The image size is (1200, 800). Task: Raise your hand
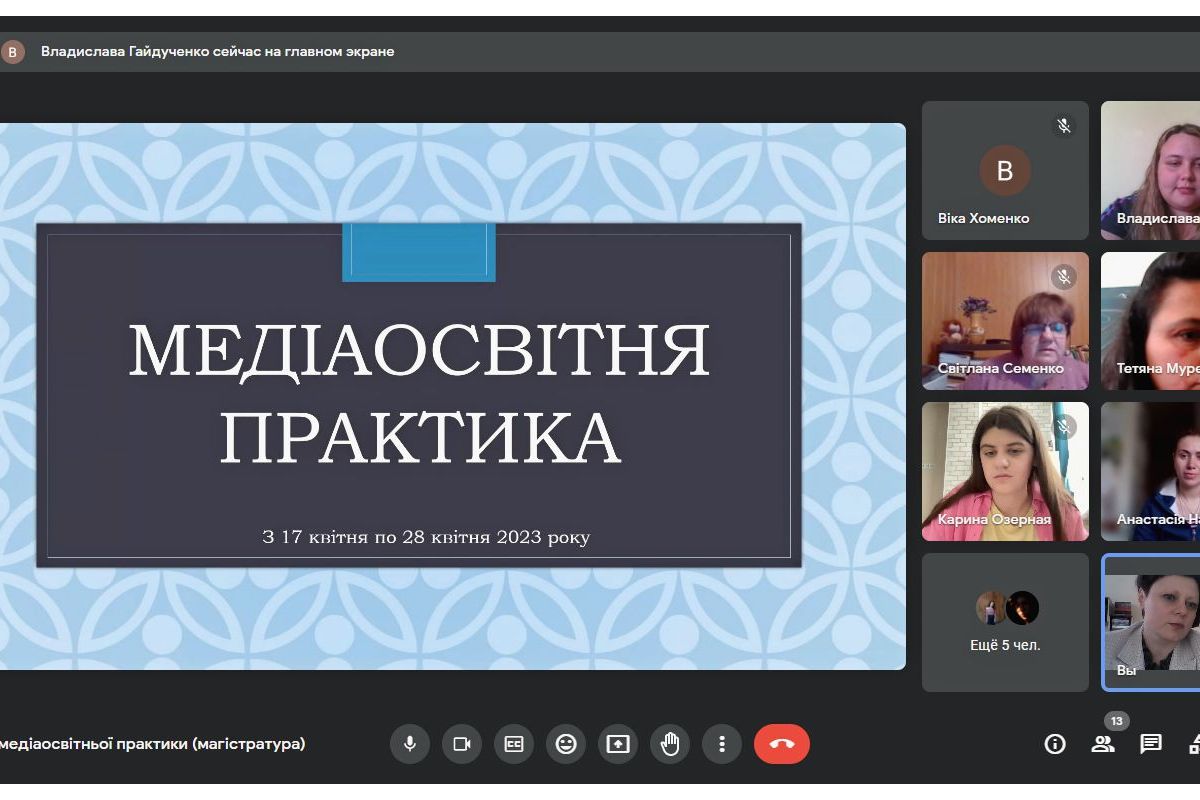(670, 744)
